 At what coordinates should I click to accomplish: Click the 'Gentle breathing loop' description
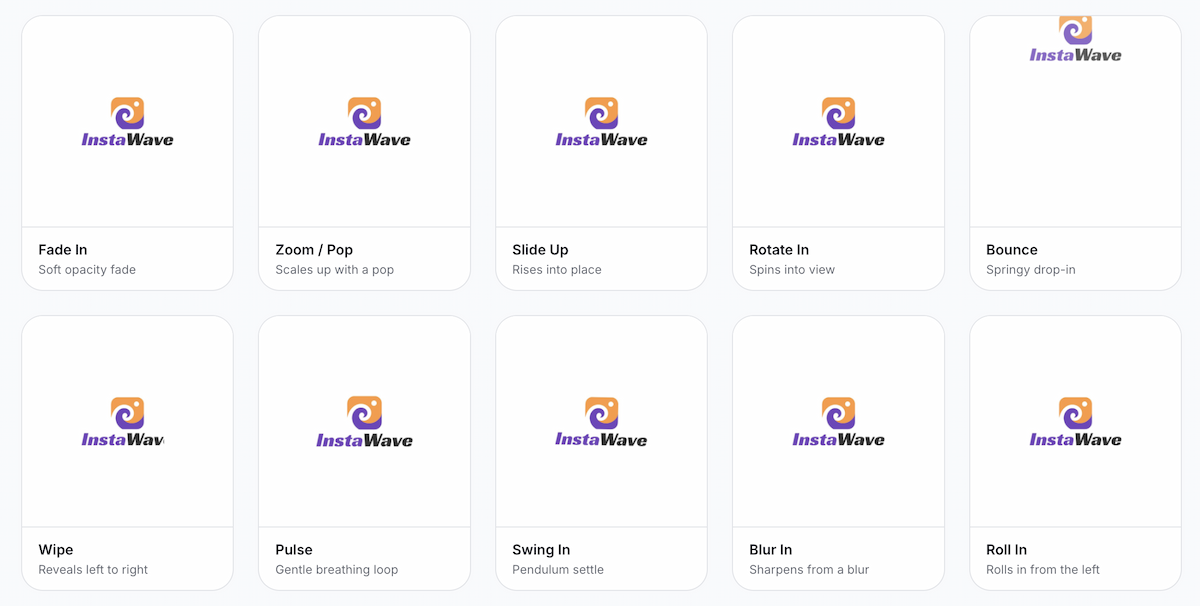(337, 570)
